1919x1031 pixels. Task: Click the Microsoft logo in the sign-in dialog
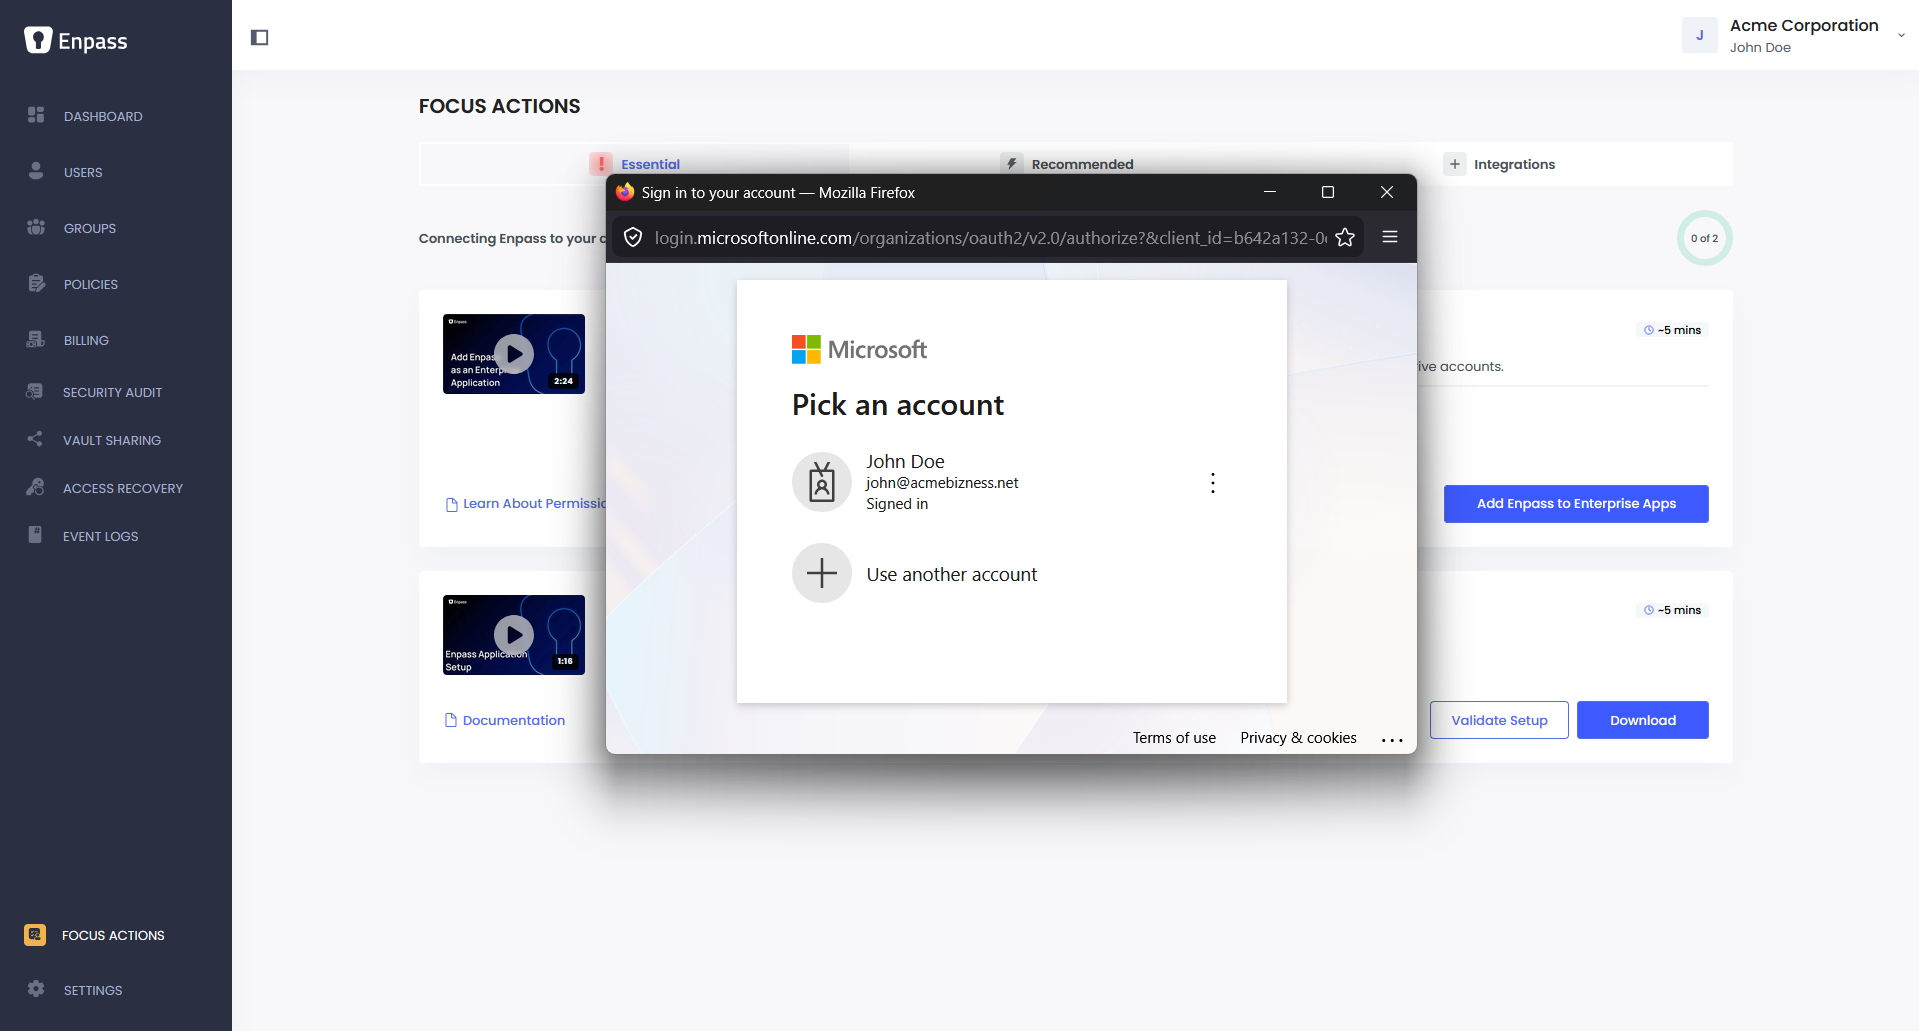pyautogui.click(x=859, y=349)
